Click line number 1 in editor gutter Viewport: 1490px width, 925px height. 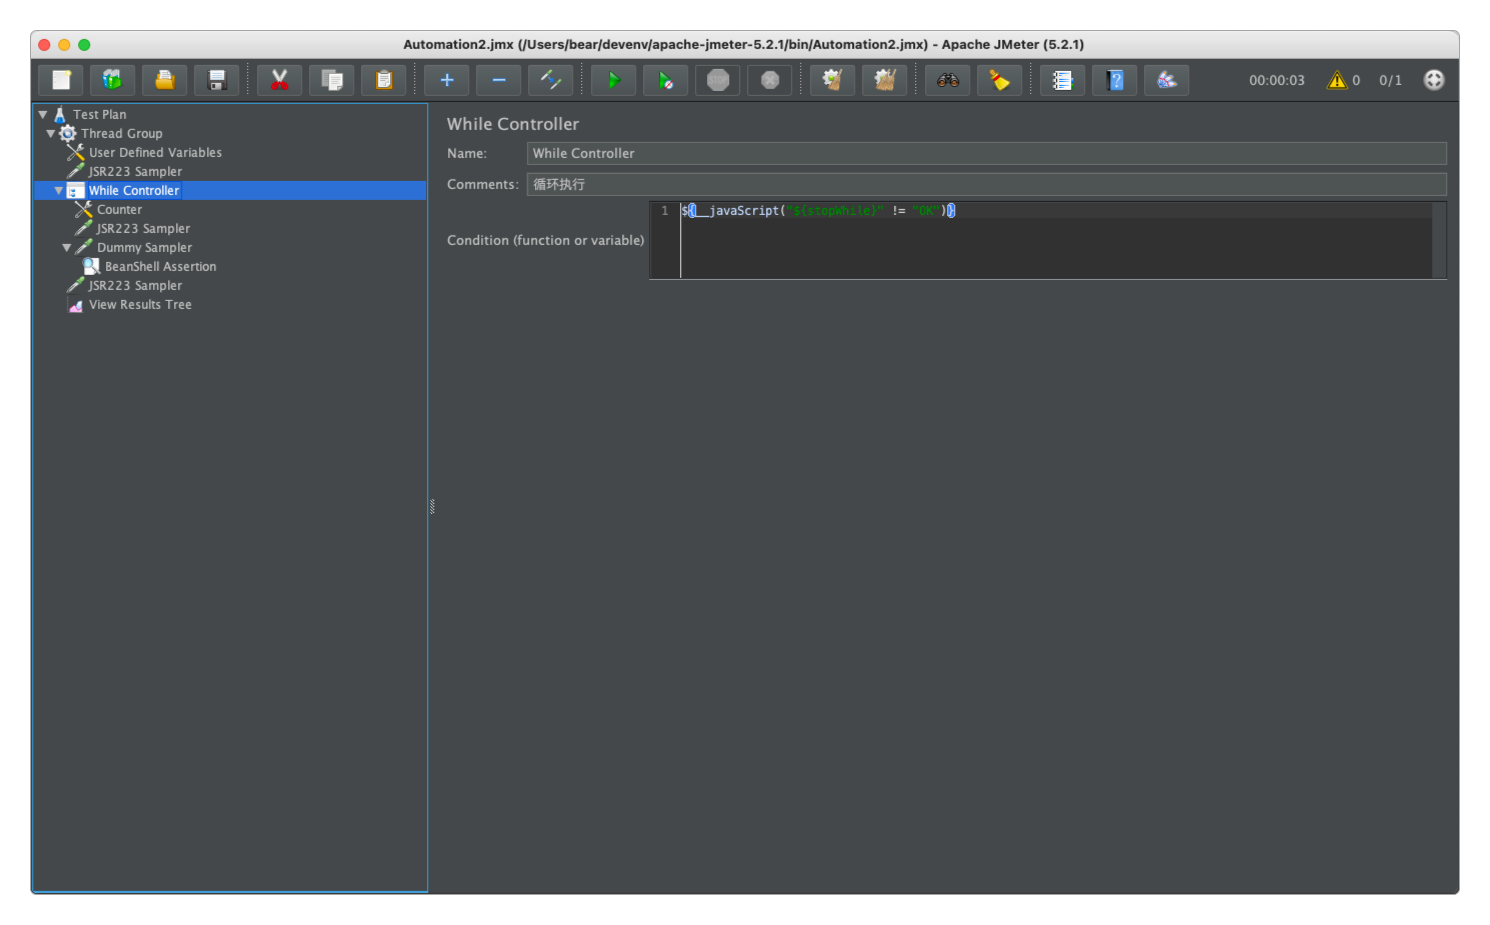(665, 211)
